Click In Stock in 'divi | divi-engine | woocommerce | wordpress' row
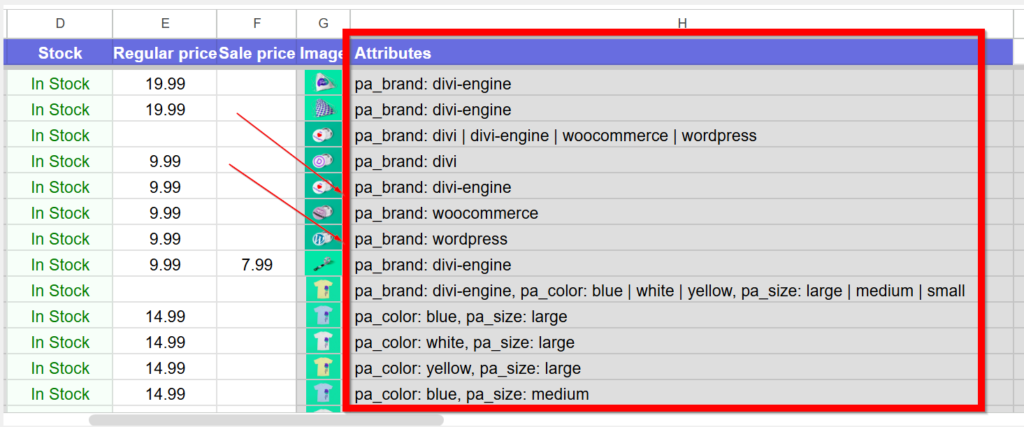The width and height of the screenshot is (1024, 427). tap(60, 136)
